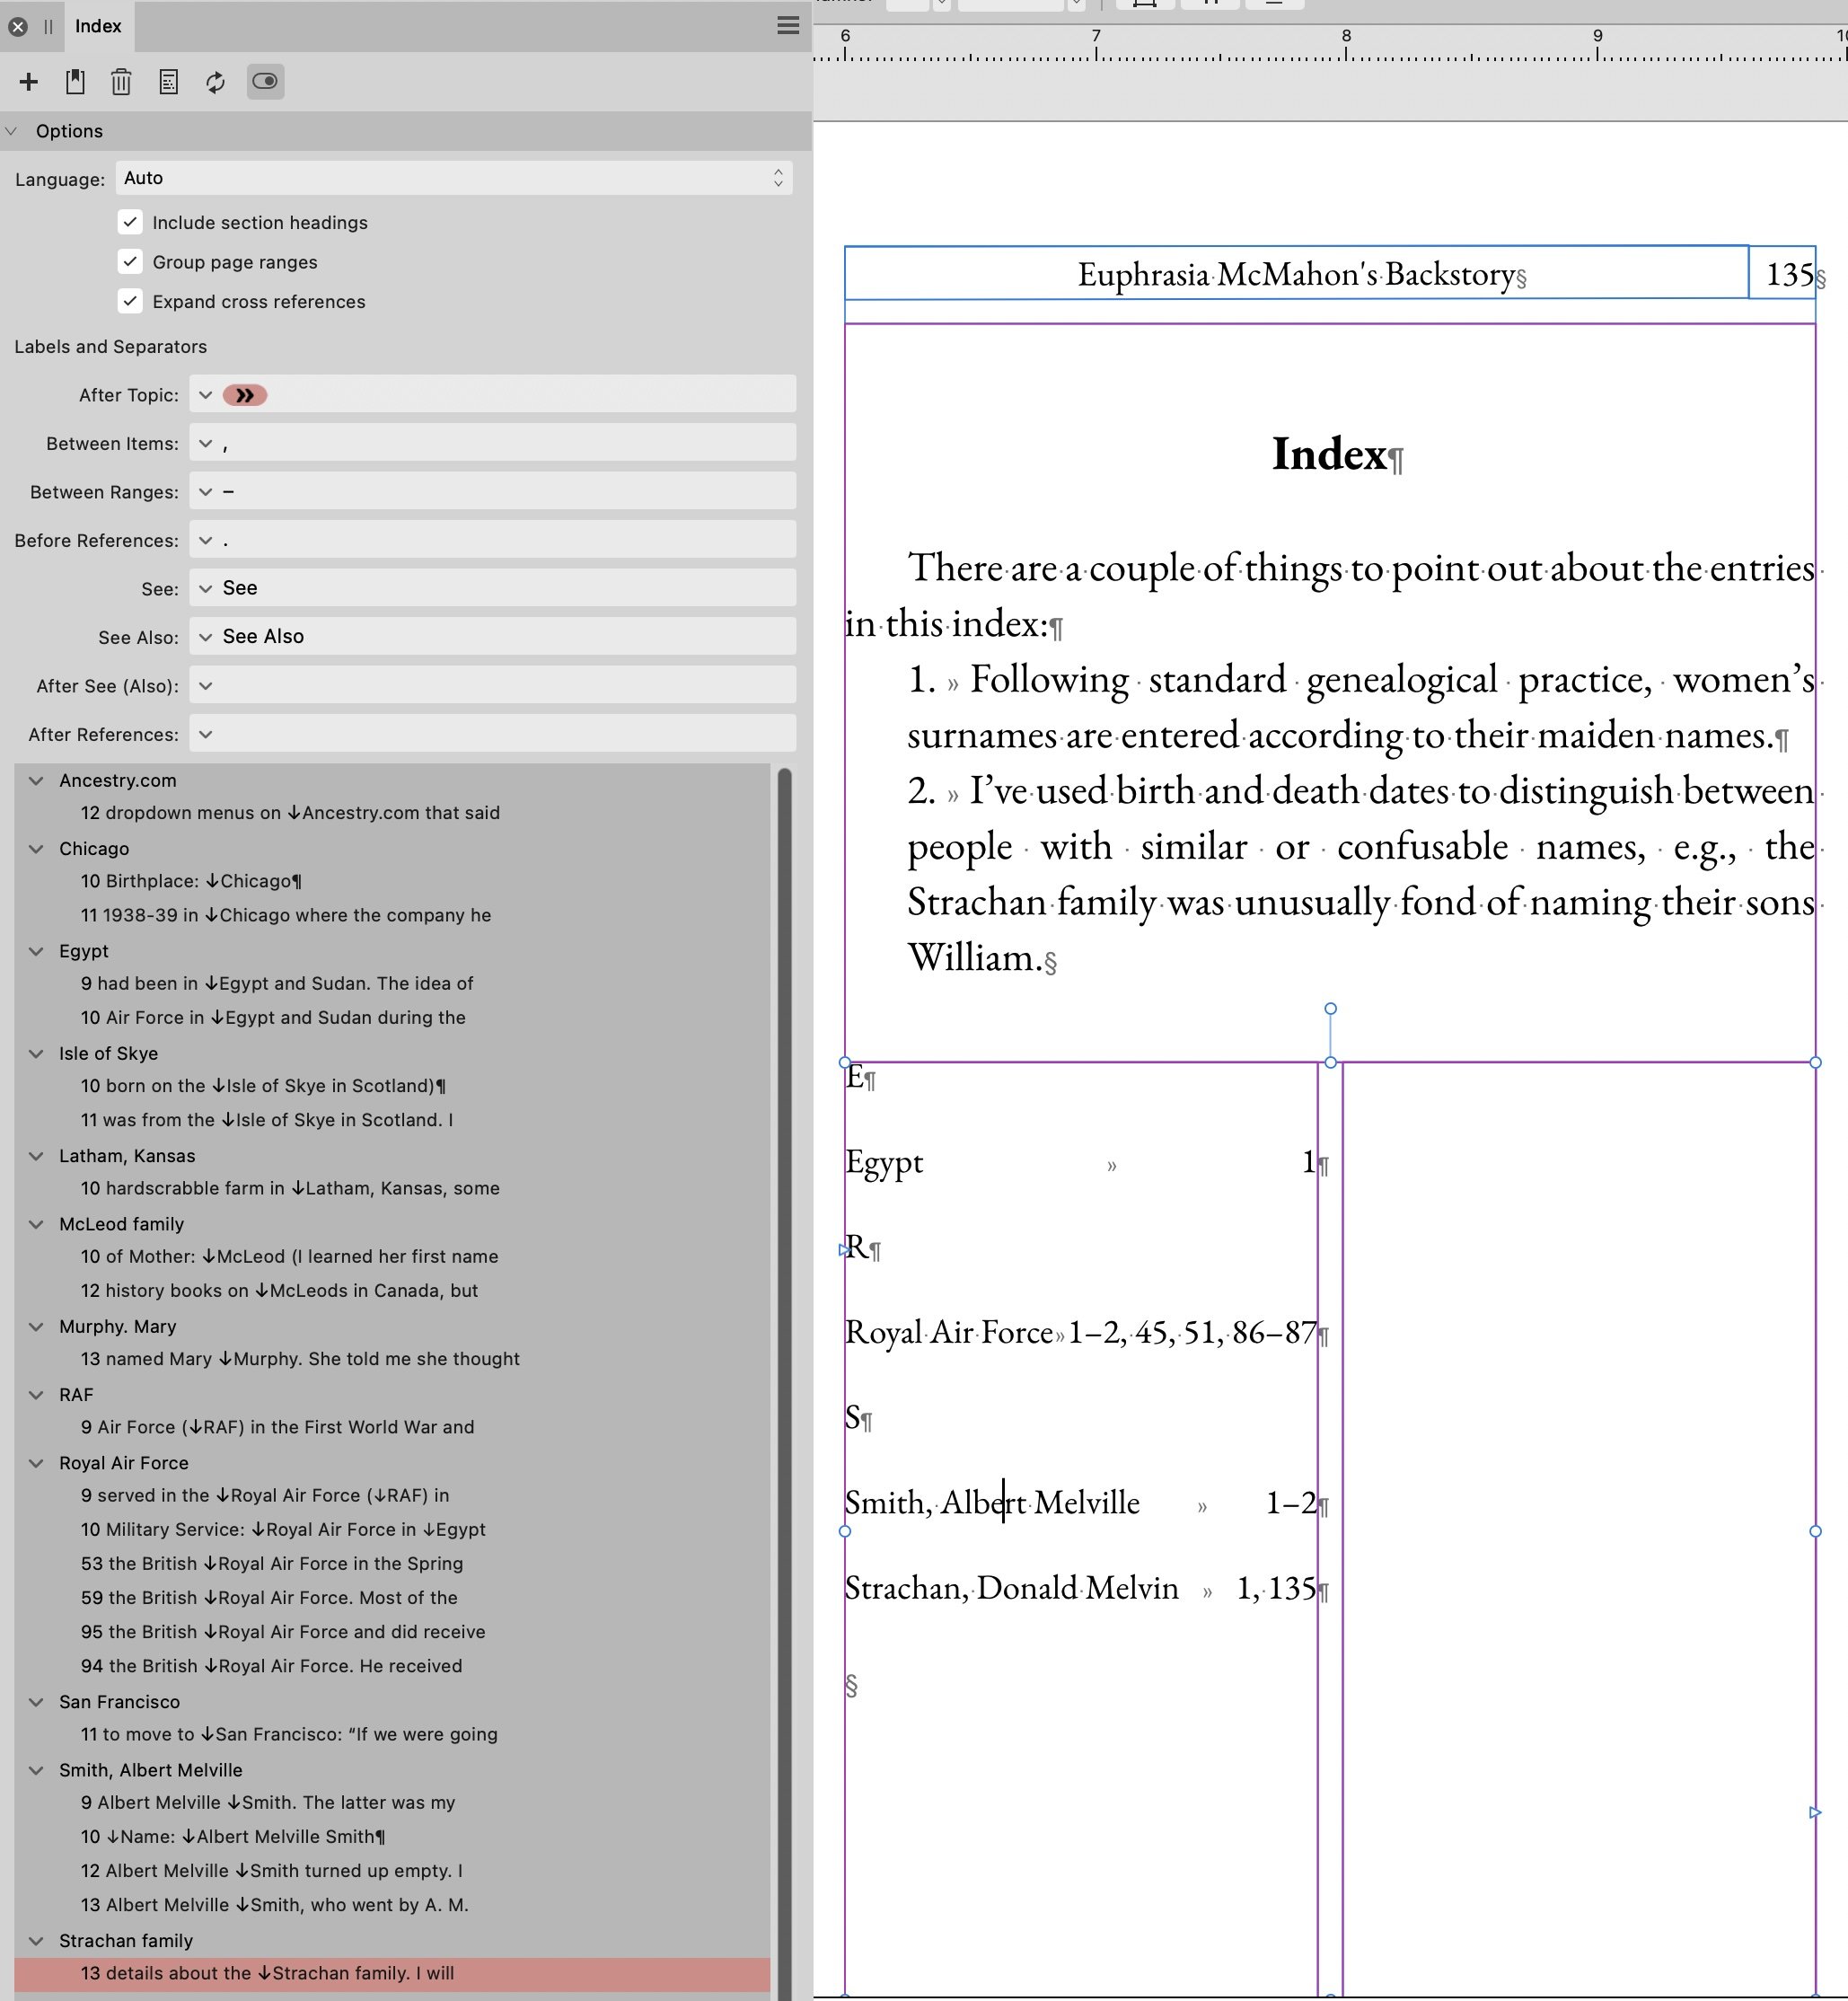Collapse the Egypt topic
This screenshot has height=2001, width=1848.
coord(36,951)
